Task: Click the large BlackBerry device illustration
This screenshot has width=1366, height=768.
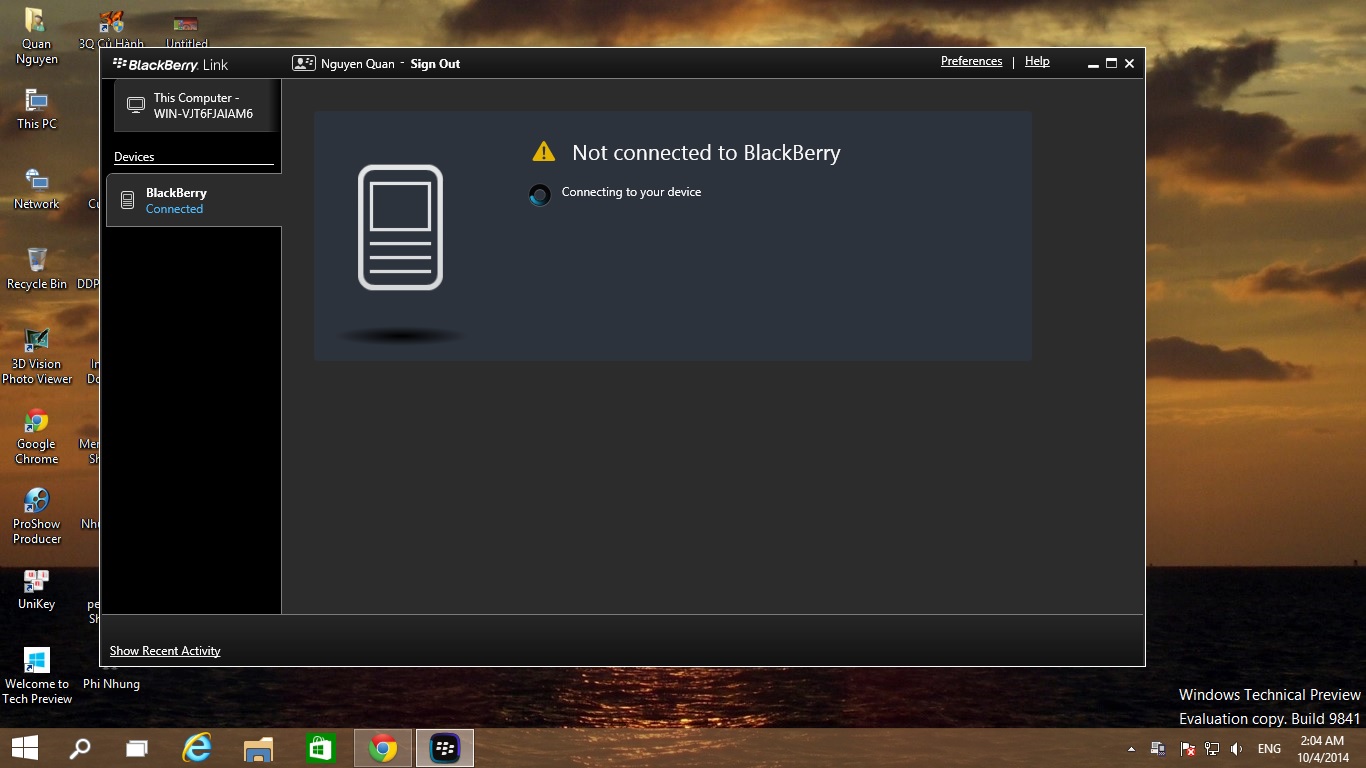Action: (400, 228)
